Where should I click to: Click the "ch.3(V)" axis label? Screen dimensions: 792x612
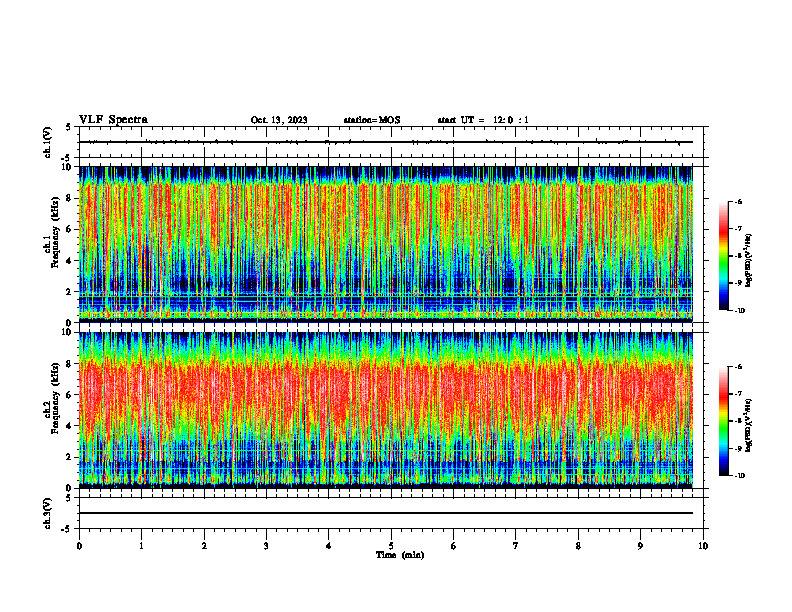tap(48, 513)
